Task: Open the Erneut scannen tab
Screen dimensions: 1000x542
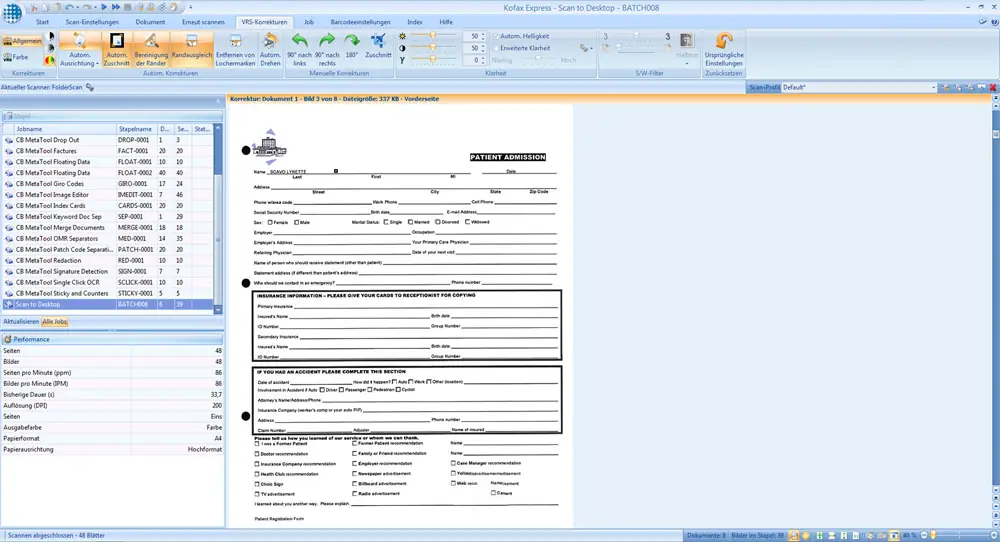Action: (x=203, y=22)
